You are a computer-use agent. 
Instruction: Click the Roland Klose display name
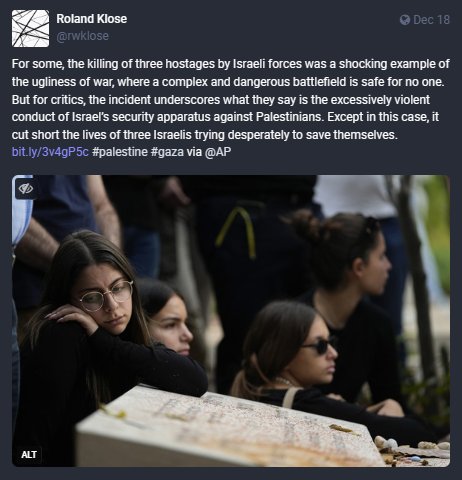pyautogui.click(x=92, y=19)
